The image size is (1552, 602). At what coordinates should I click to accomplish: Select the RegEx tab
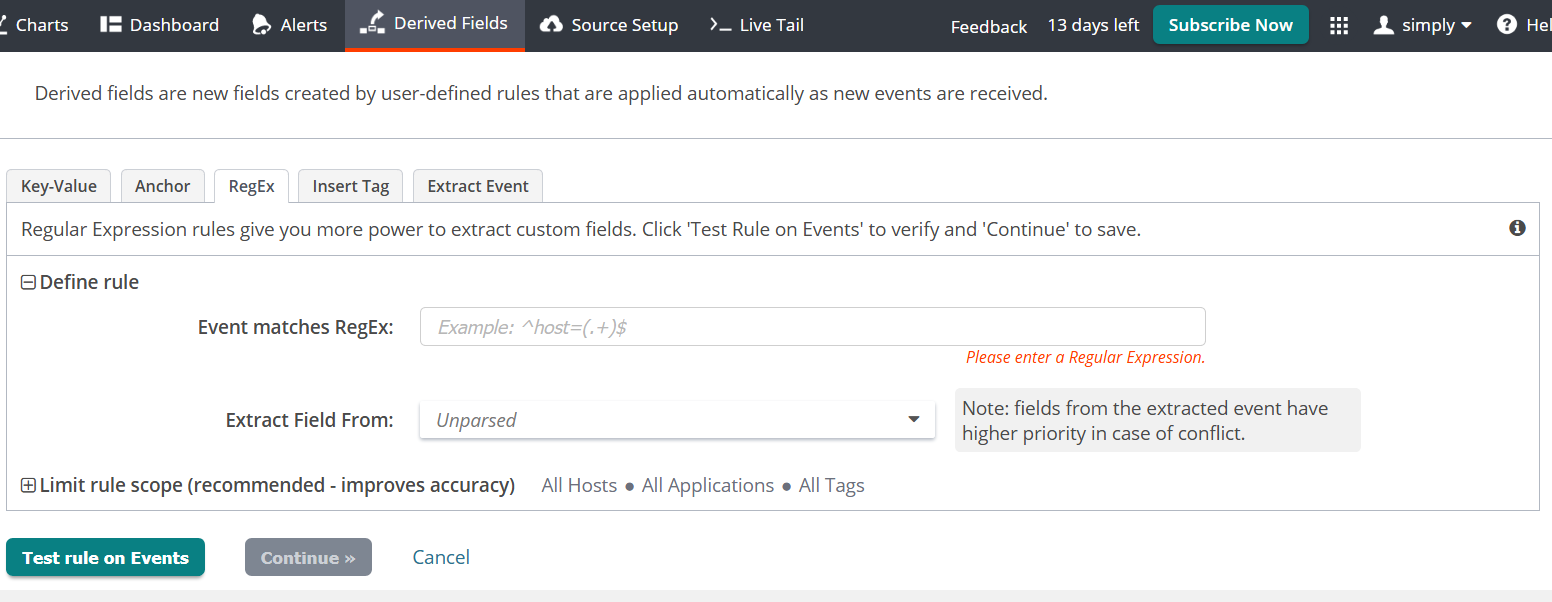click(x=251, y=186)
